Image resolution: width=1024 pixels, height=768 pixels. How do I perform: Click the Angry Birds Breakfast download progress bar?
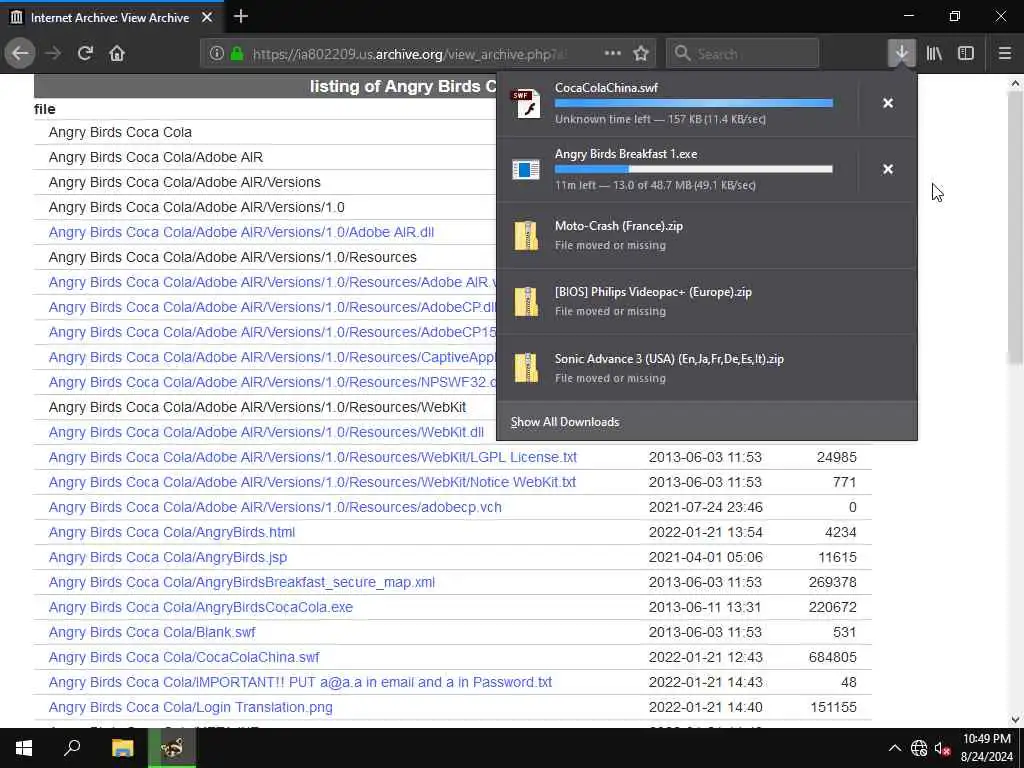pyautogui.click(x=694, y=169)
